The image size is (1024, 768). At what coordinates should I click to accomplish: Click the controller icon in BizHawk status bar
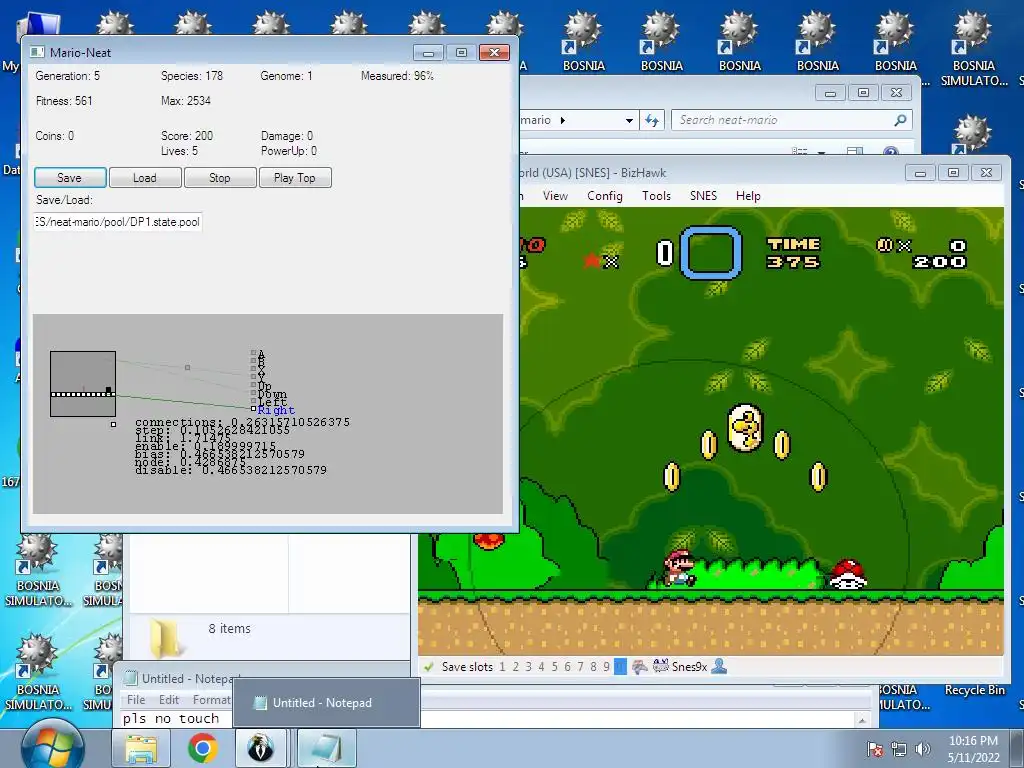640,667
